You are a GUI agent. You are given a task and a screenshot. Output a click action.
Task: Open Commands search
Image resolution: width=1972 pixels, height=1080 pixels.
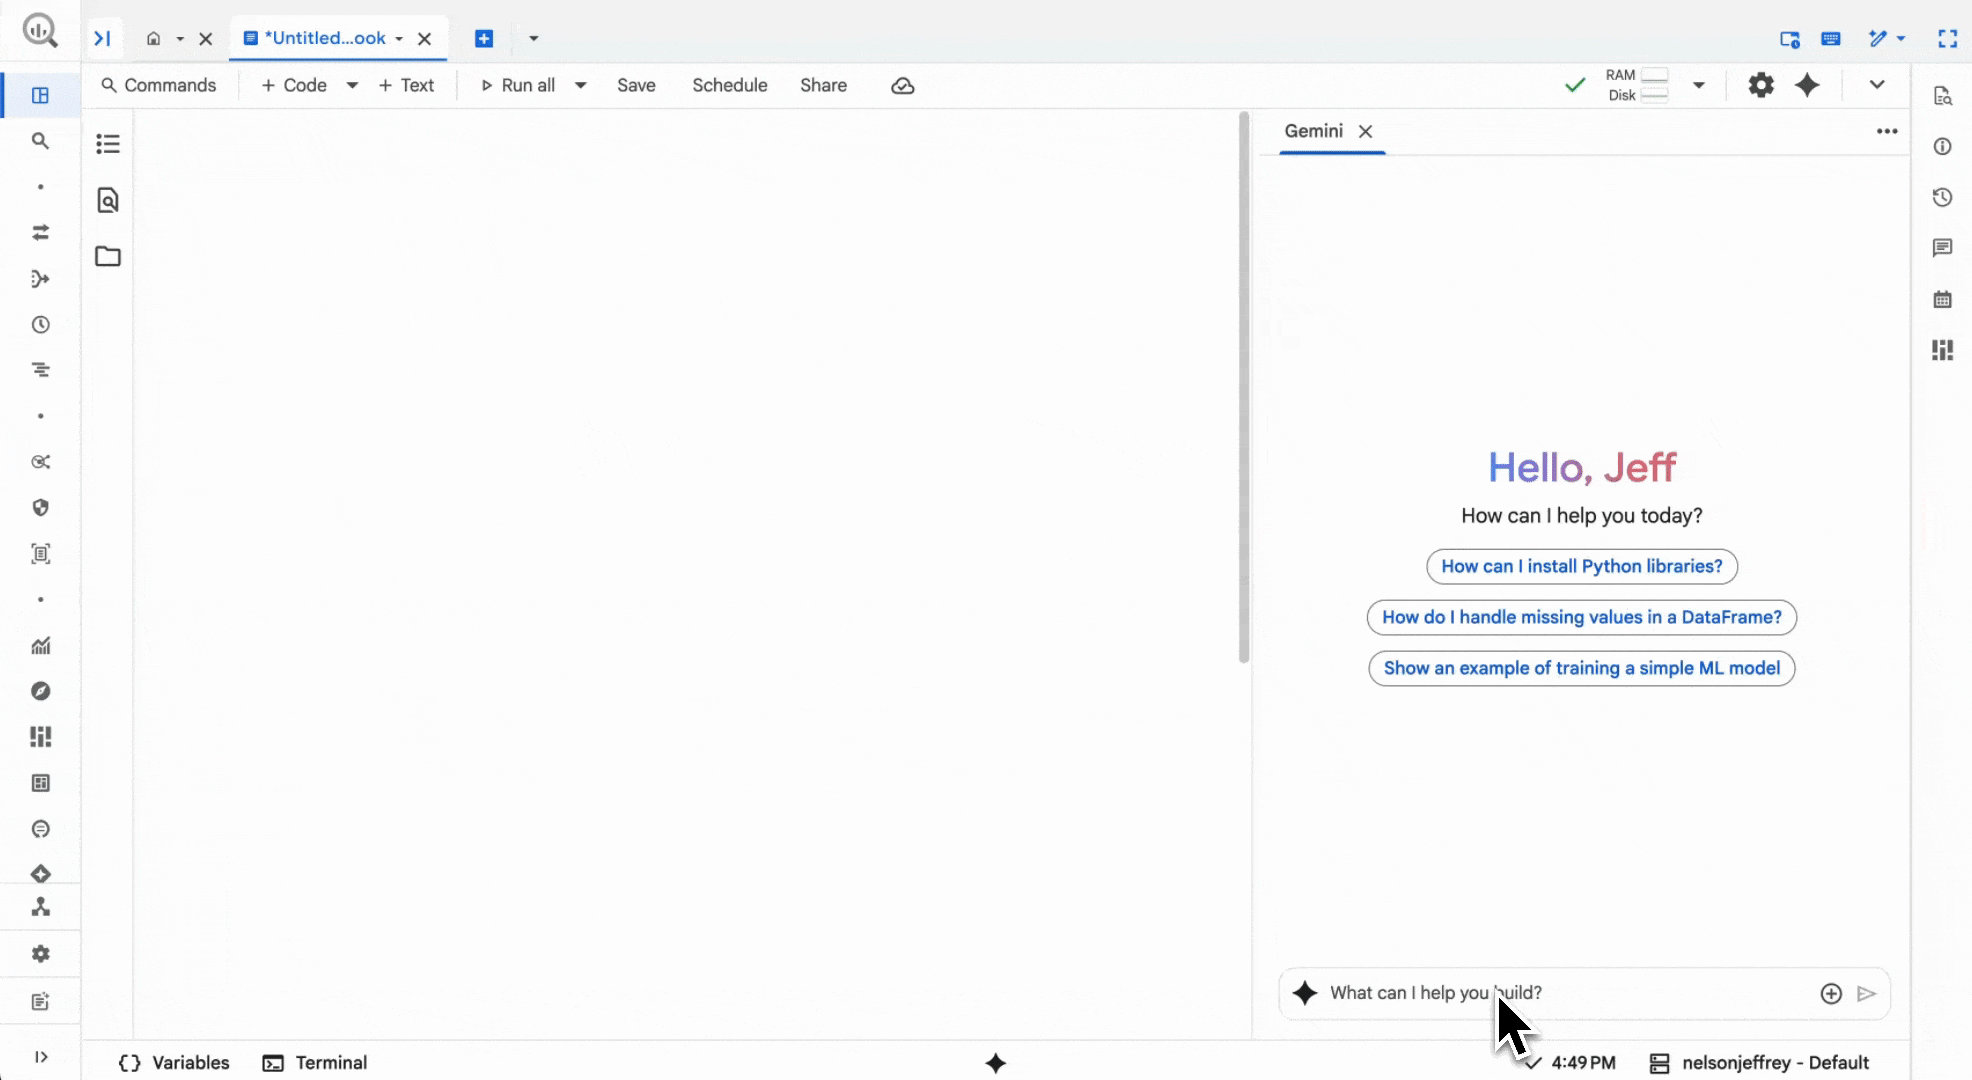point(159,85)
